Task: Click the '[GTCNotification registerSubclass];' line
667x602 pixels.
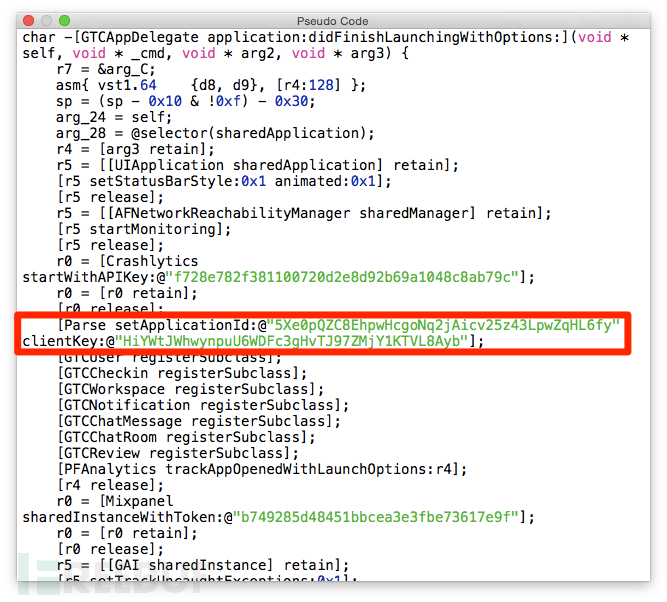Action: (202, 405)
